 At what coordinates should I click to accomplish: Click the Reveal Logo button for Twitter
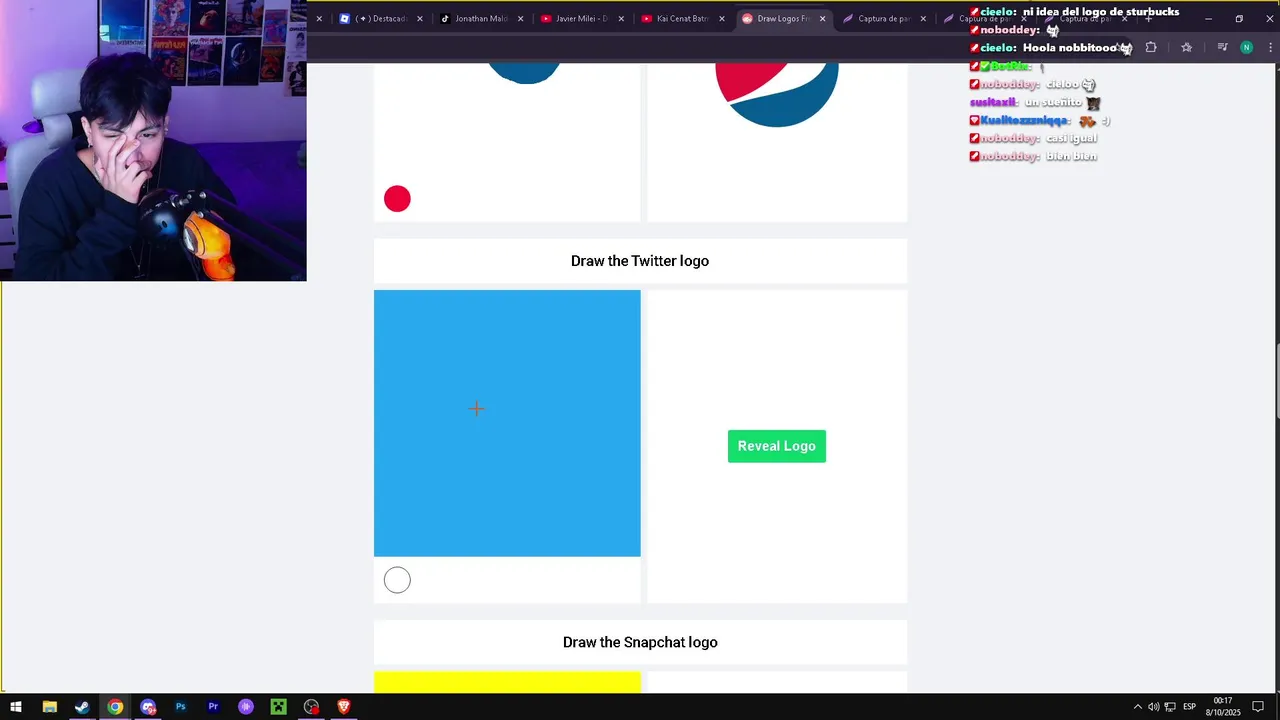point(777,446)
